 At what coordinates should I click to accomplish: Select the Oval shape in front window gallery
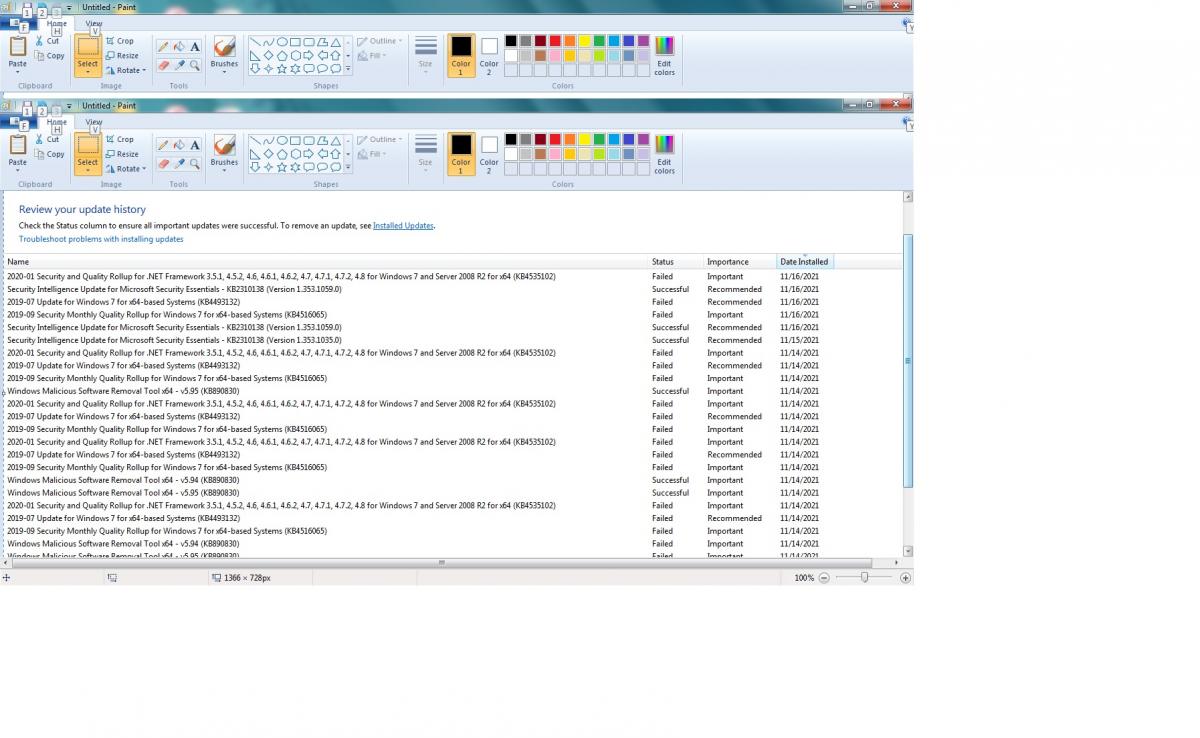[x=282, y=140]
